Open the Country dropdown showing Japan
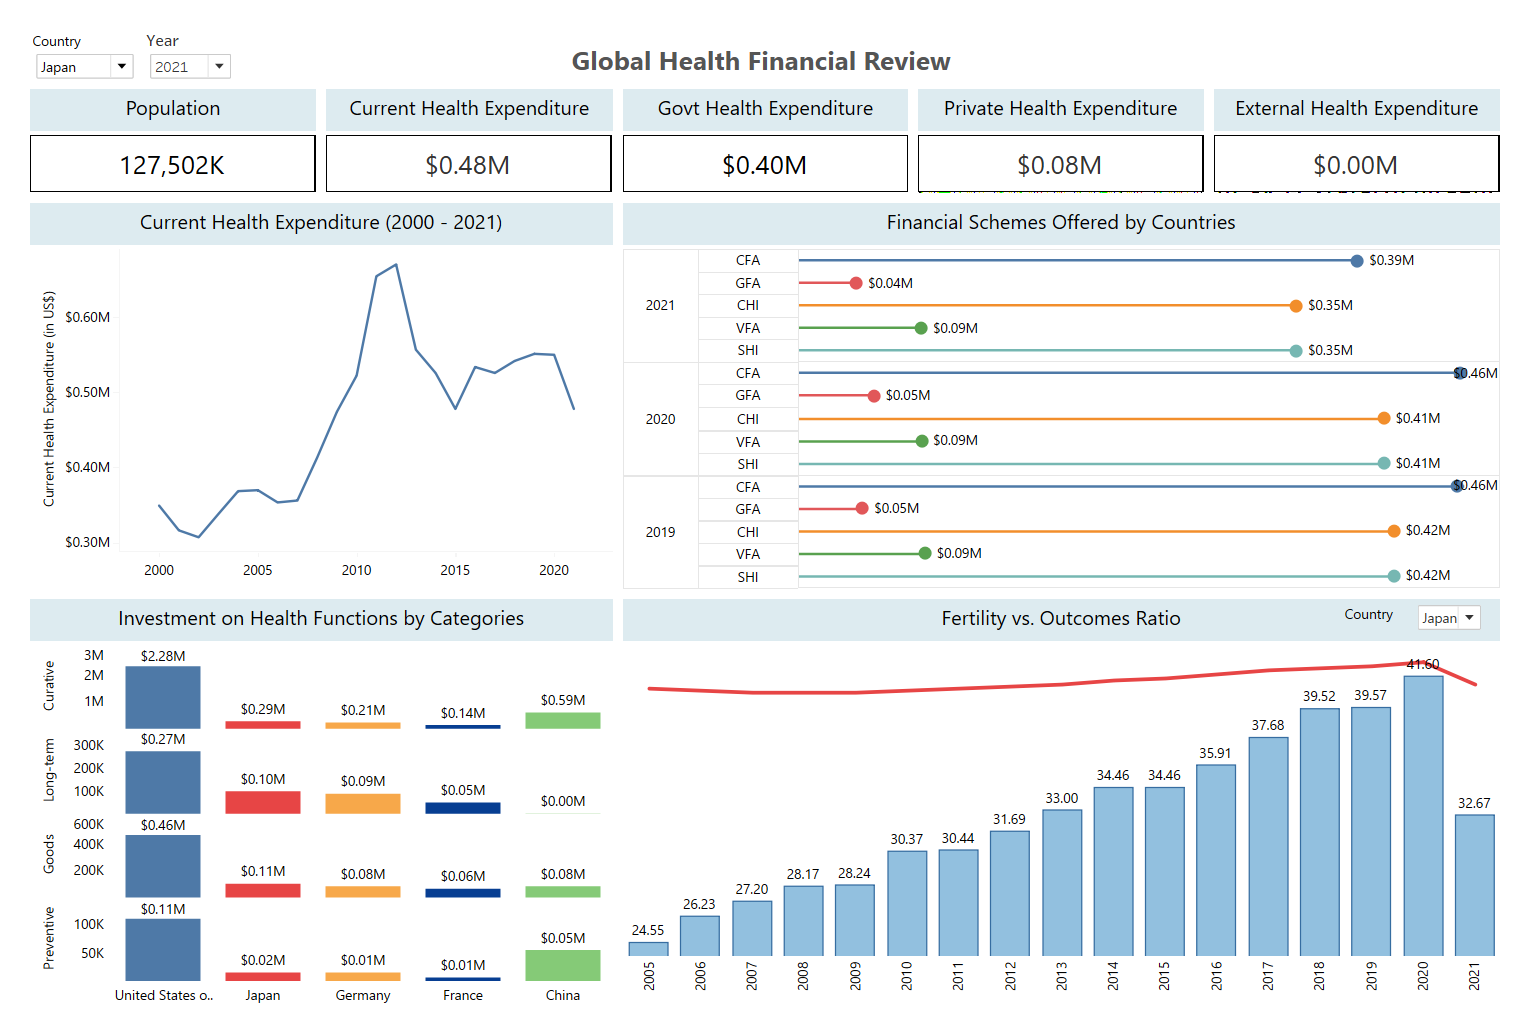The image size is (1538, 1033). [x=84, y=67]
